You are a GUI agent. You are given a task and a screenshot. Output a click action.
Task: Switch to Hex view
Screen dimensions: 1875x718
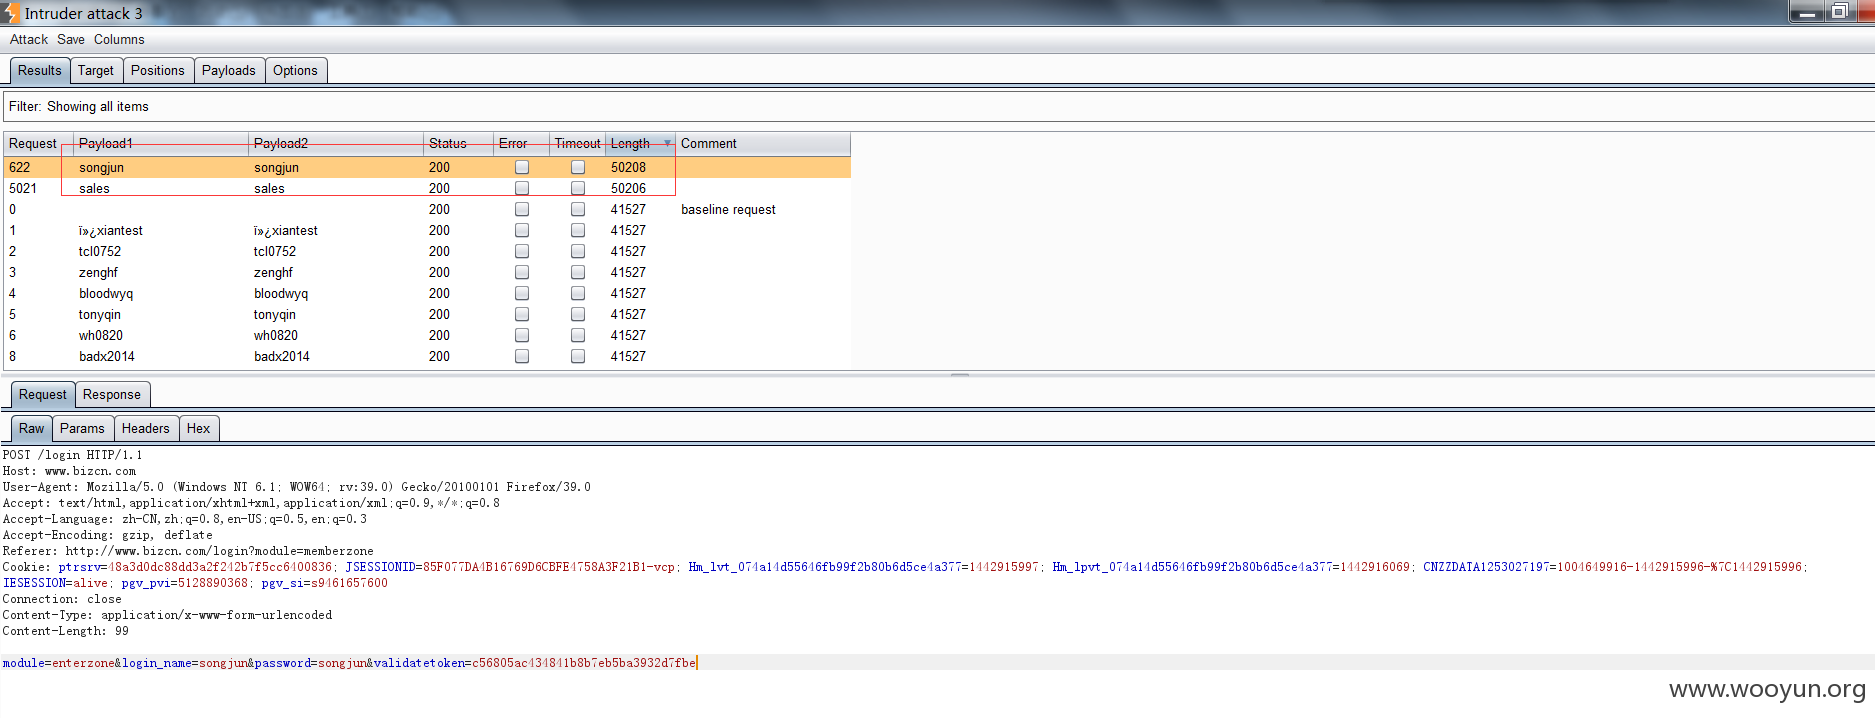199,428
